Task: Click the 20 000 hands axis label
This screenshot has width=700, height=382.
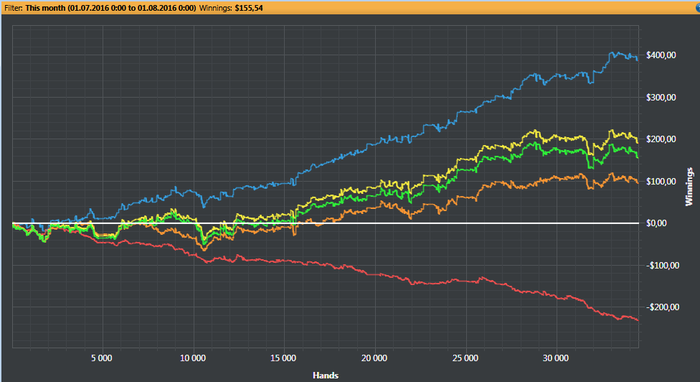Action: coord(374,358)
